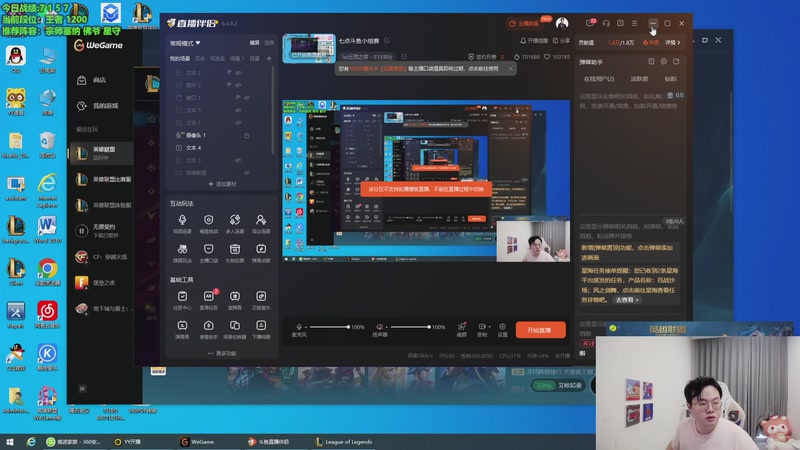Click the 开始直播 start streaming button
This screenshot has height=450, width=800.
click(x=540, y=330)
